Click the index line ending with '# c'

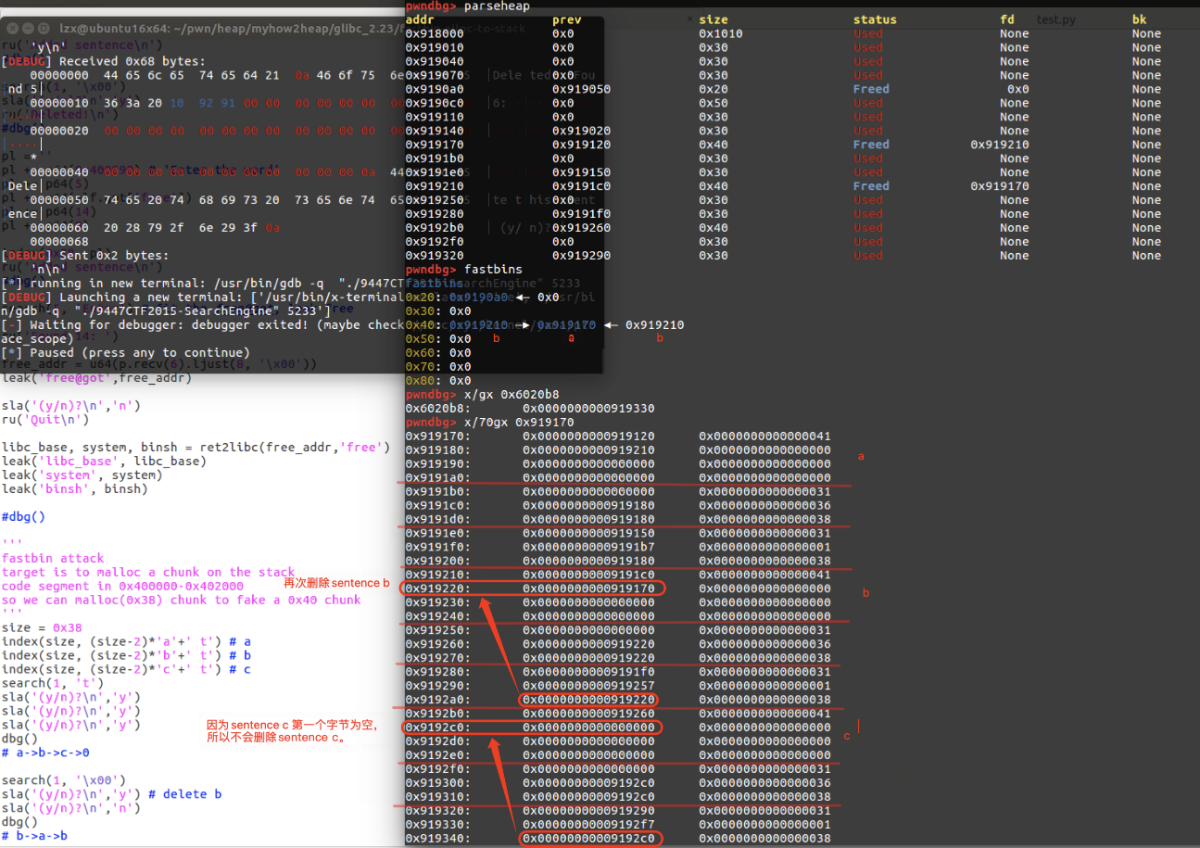126,669
